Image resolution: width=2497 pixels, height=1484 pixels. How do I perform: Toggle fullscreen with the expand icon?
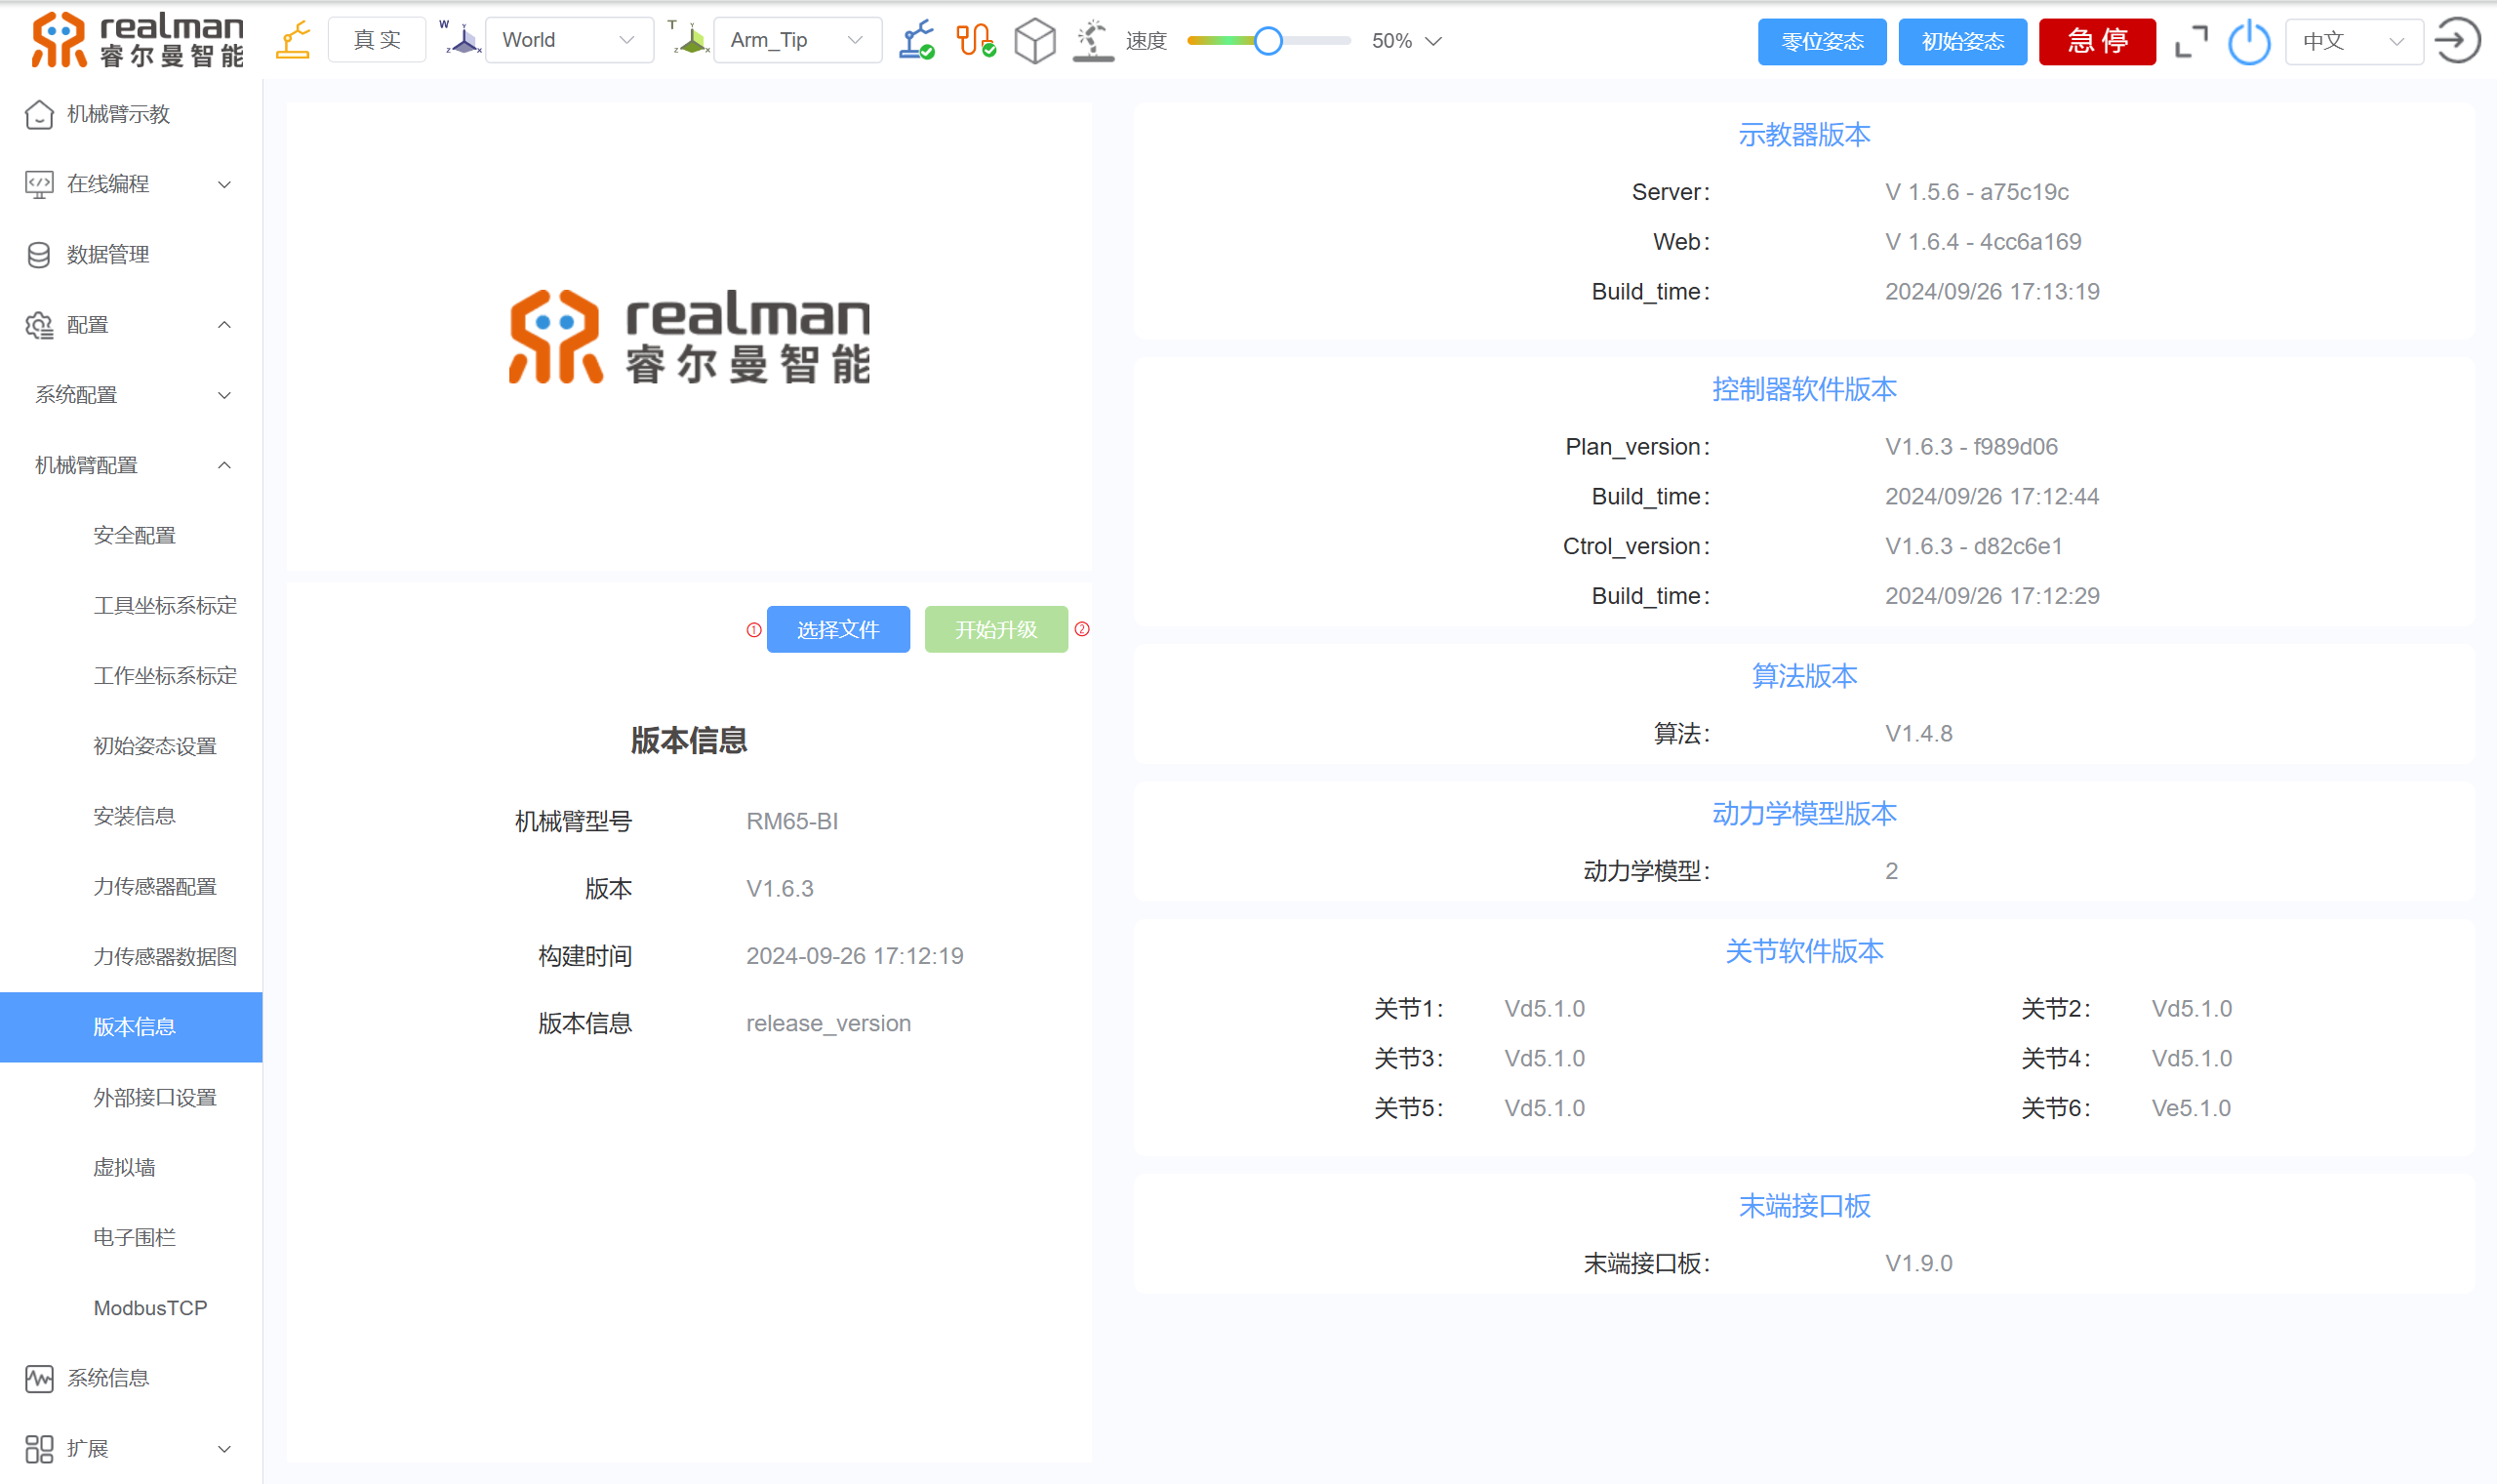(2191, 42)
